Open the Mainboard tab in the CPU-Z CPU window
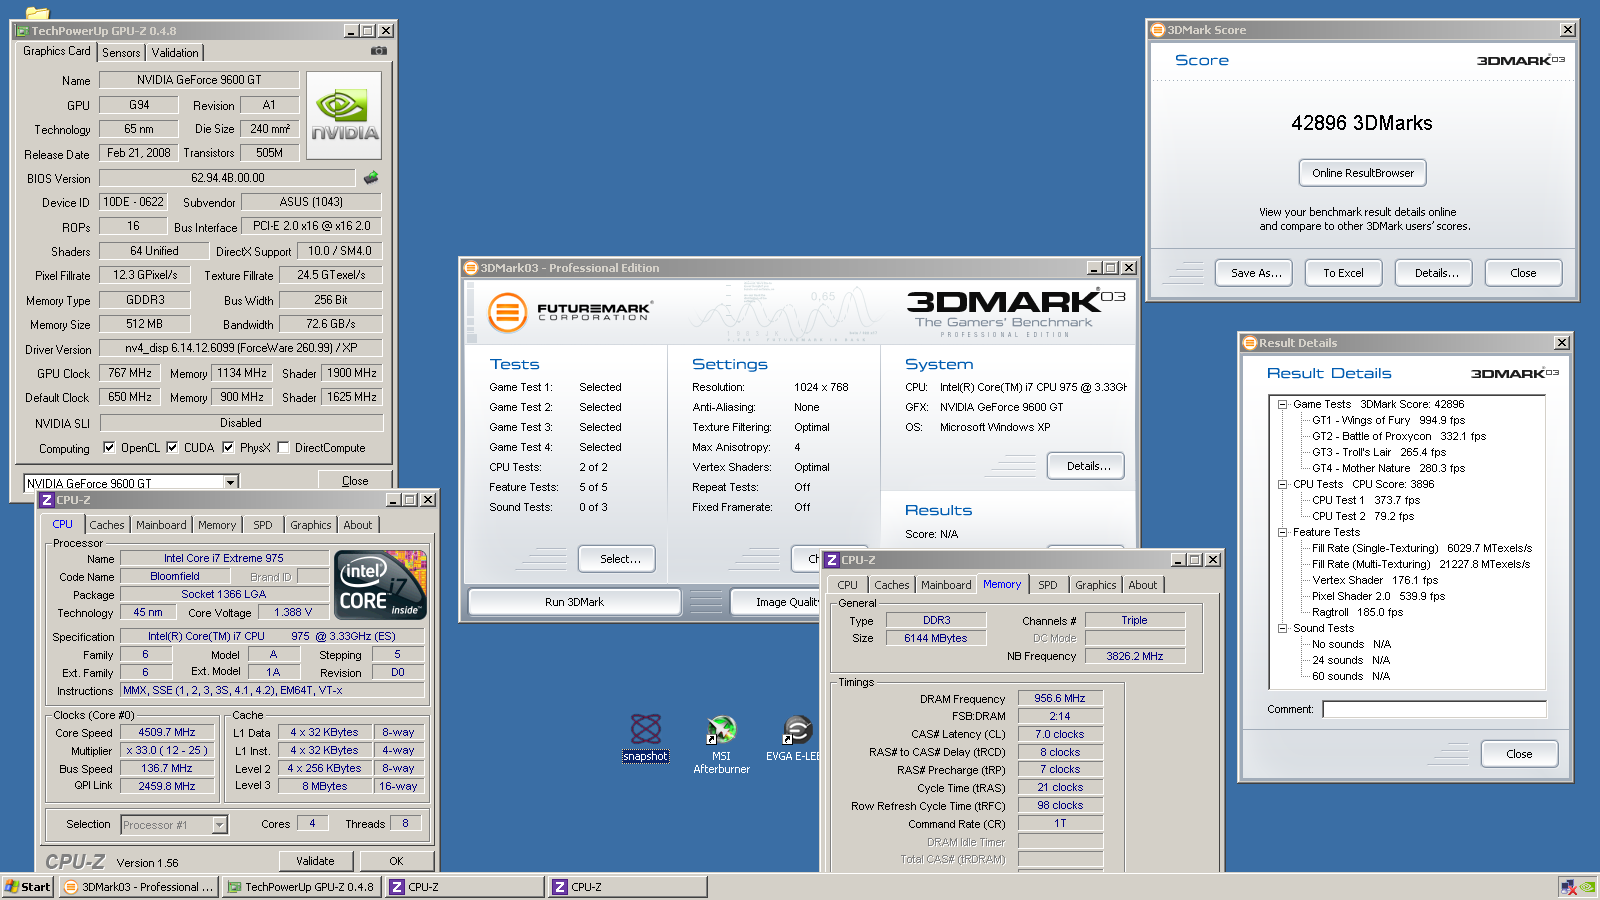The image size is (1600, 900). tap(161, 525)
